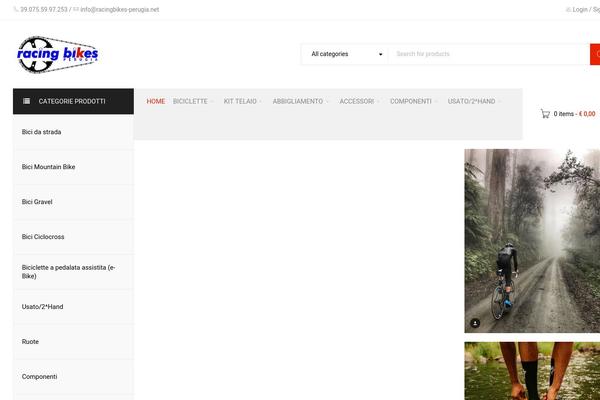Click the user badge on the foggy cyclist photo
Viewport: 600px width, 400px height.
[x=475, y=323]
